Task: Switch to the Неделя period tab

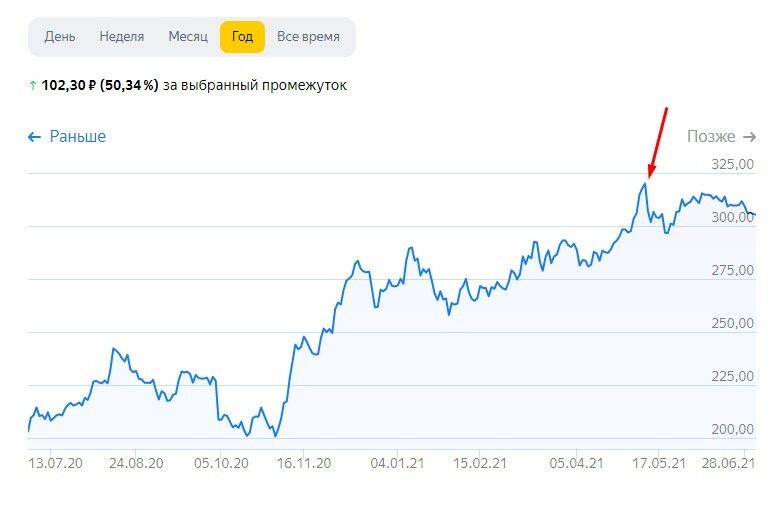Action: point(122,37)
